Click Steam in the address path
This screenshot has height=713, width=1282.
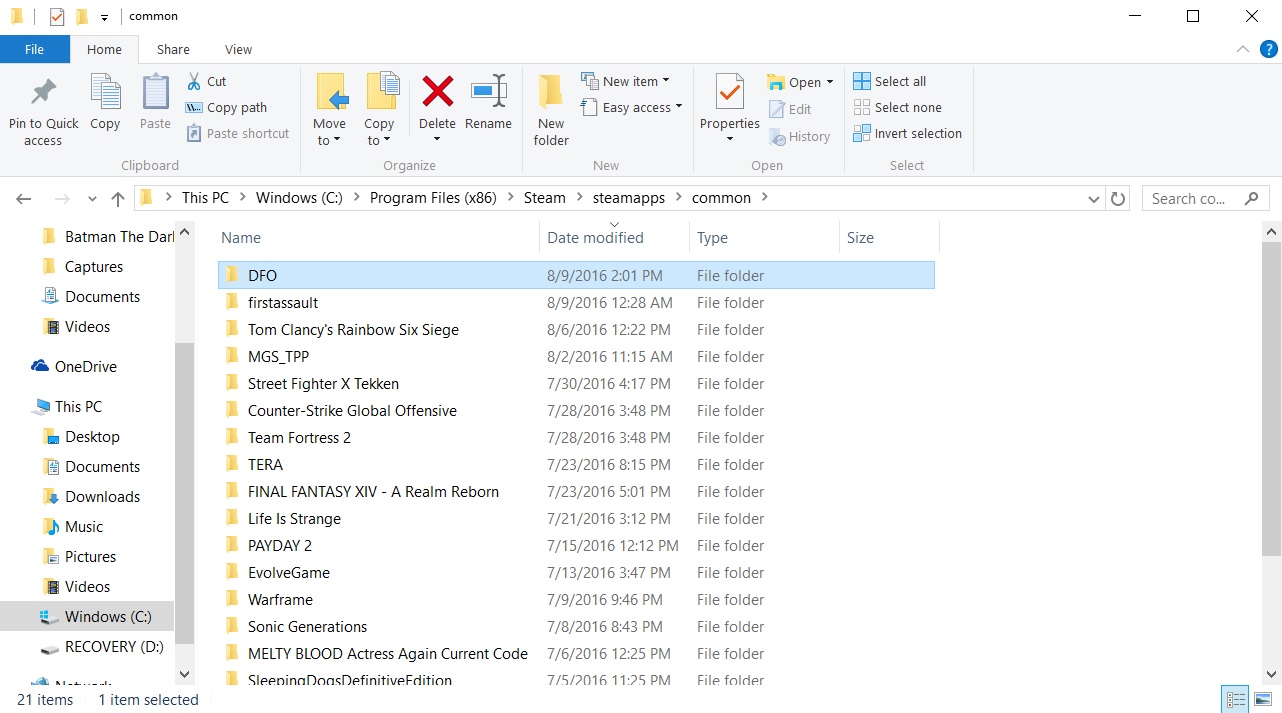pyautogui.click(x=545, y=198)
